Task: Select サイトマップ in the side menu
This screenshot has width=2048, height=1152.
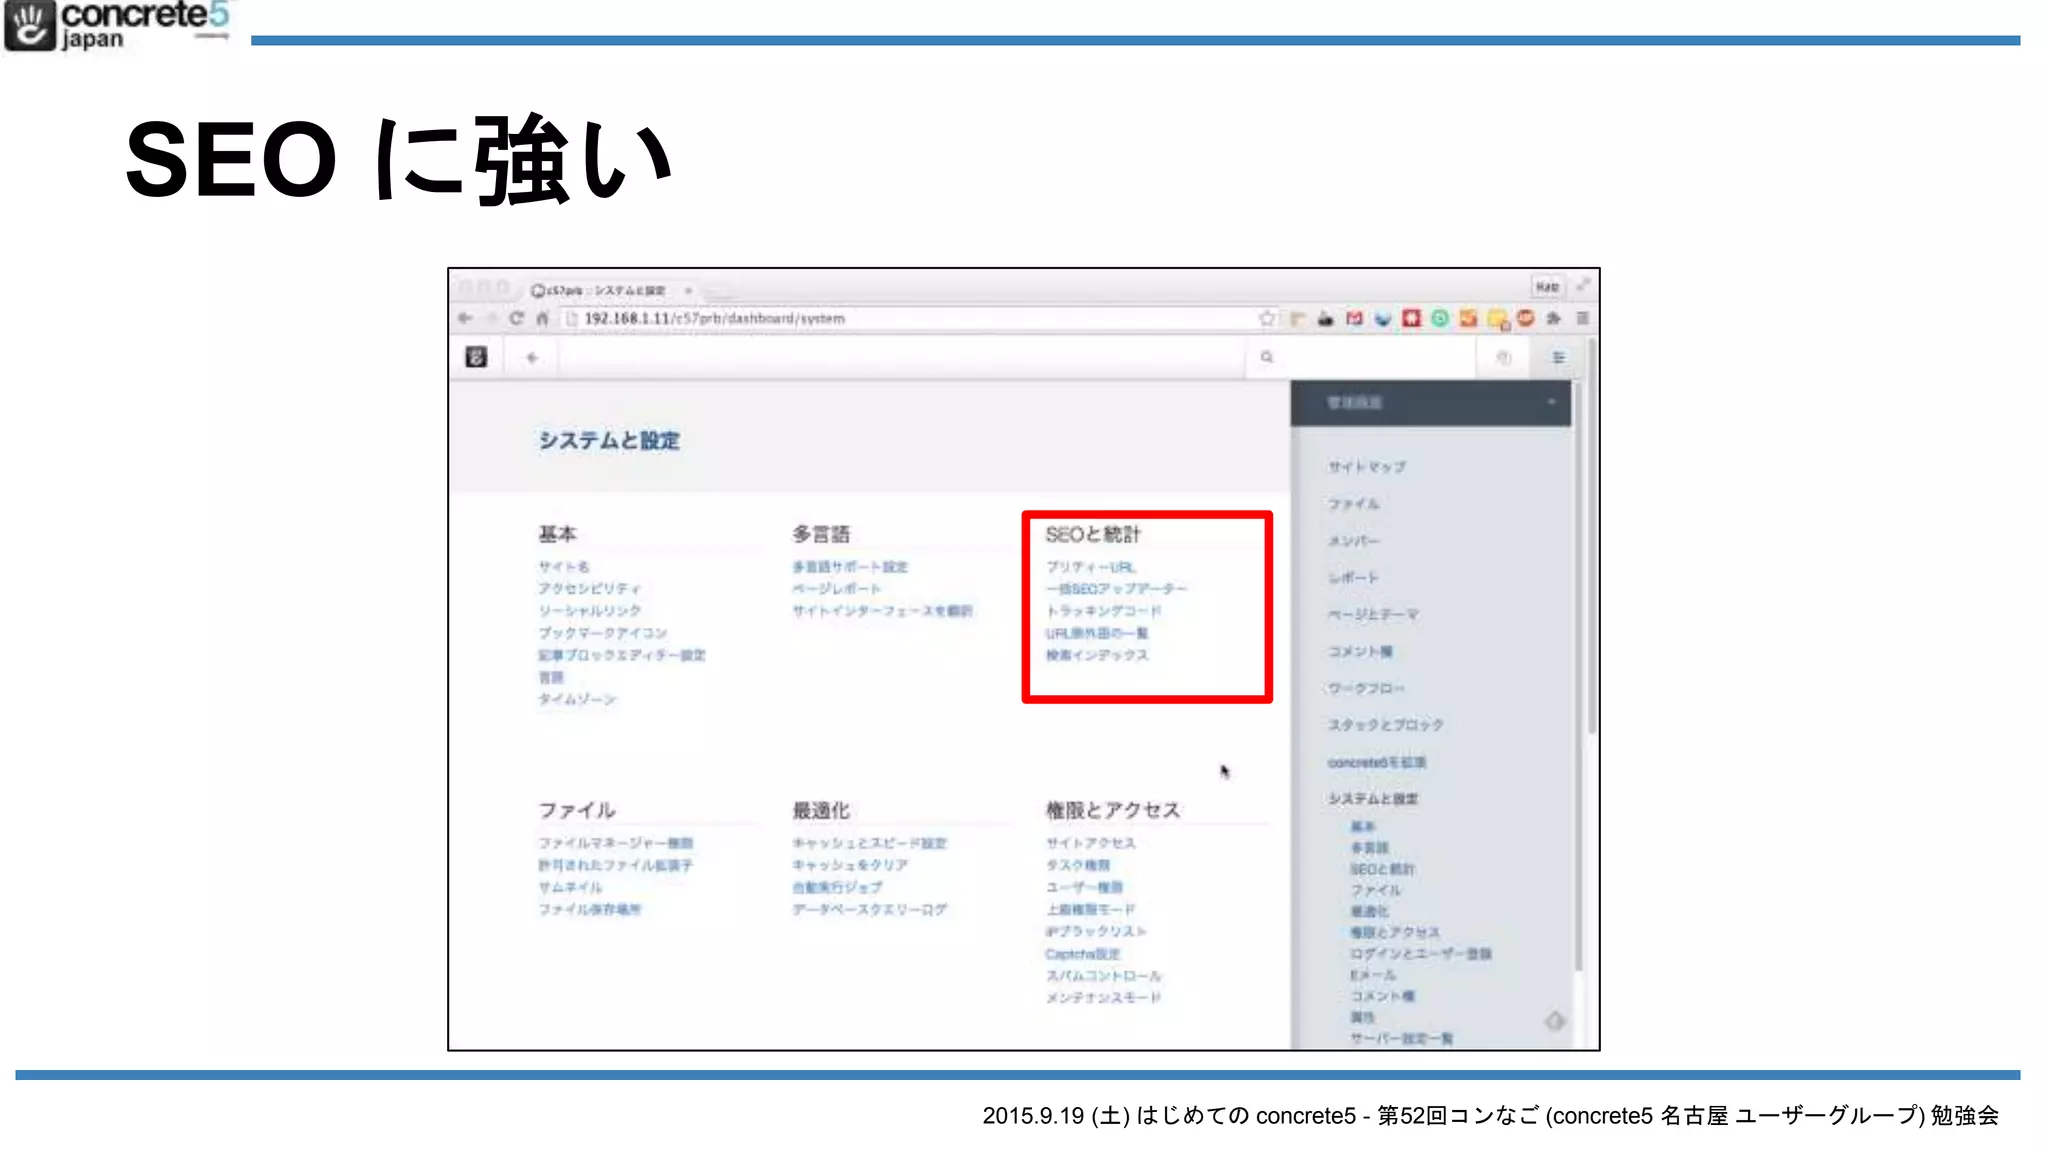Action: point(1366,466)
